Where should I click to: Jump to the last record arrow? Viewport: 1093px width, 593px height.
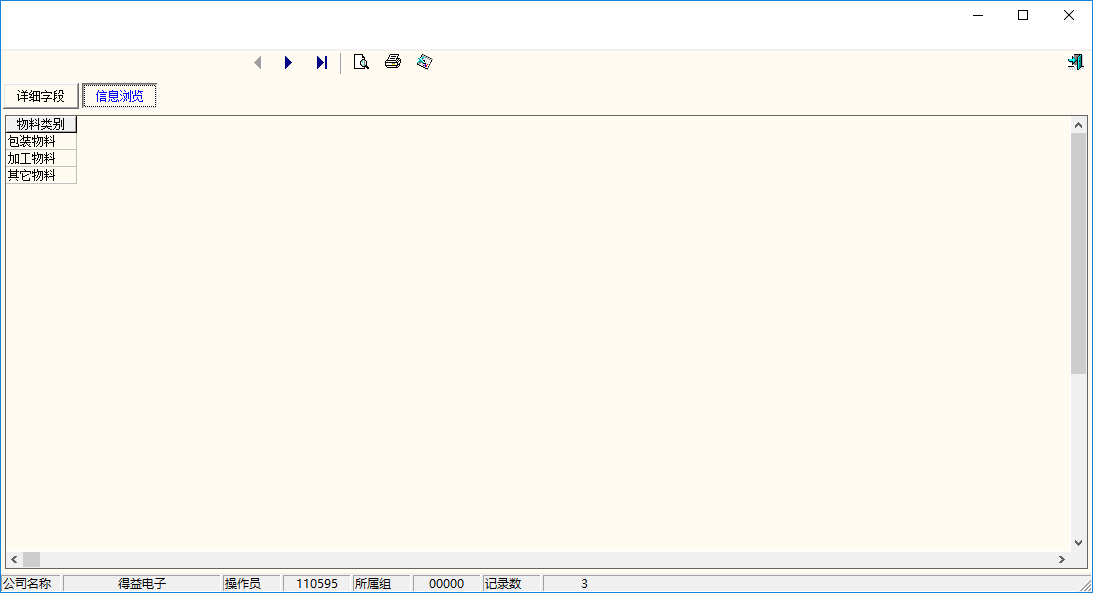(321, 63)
